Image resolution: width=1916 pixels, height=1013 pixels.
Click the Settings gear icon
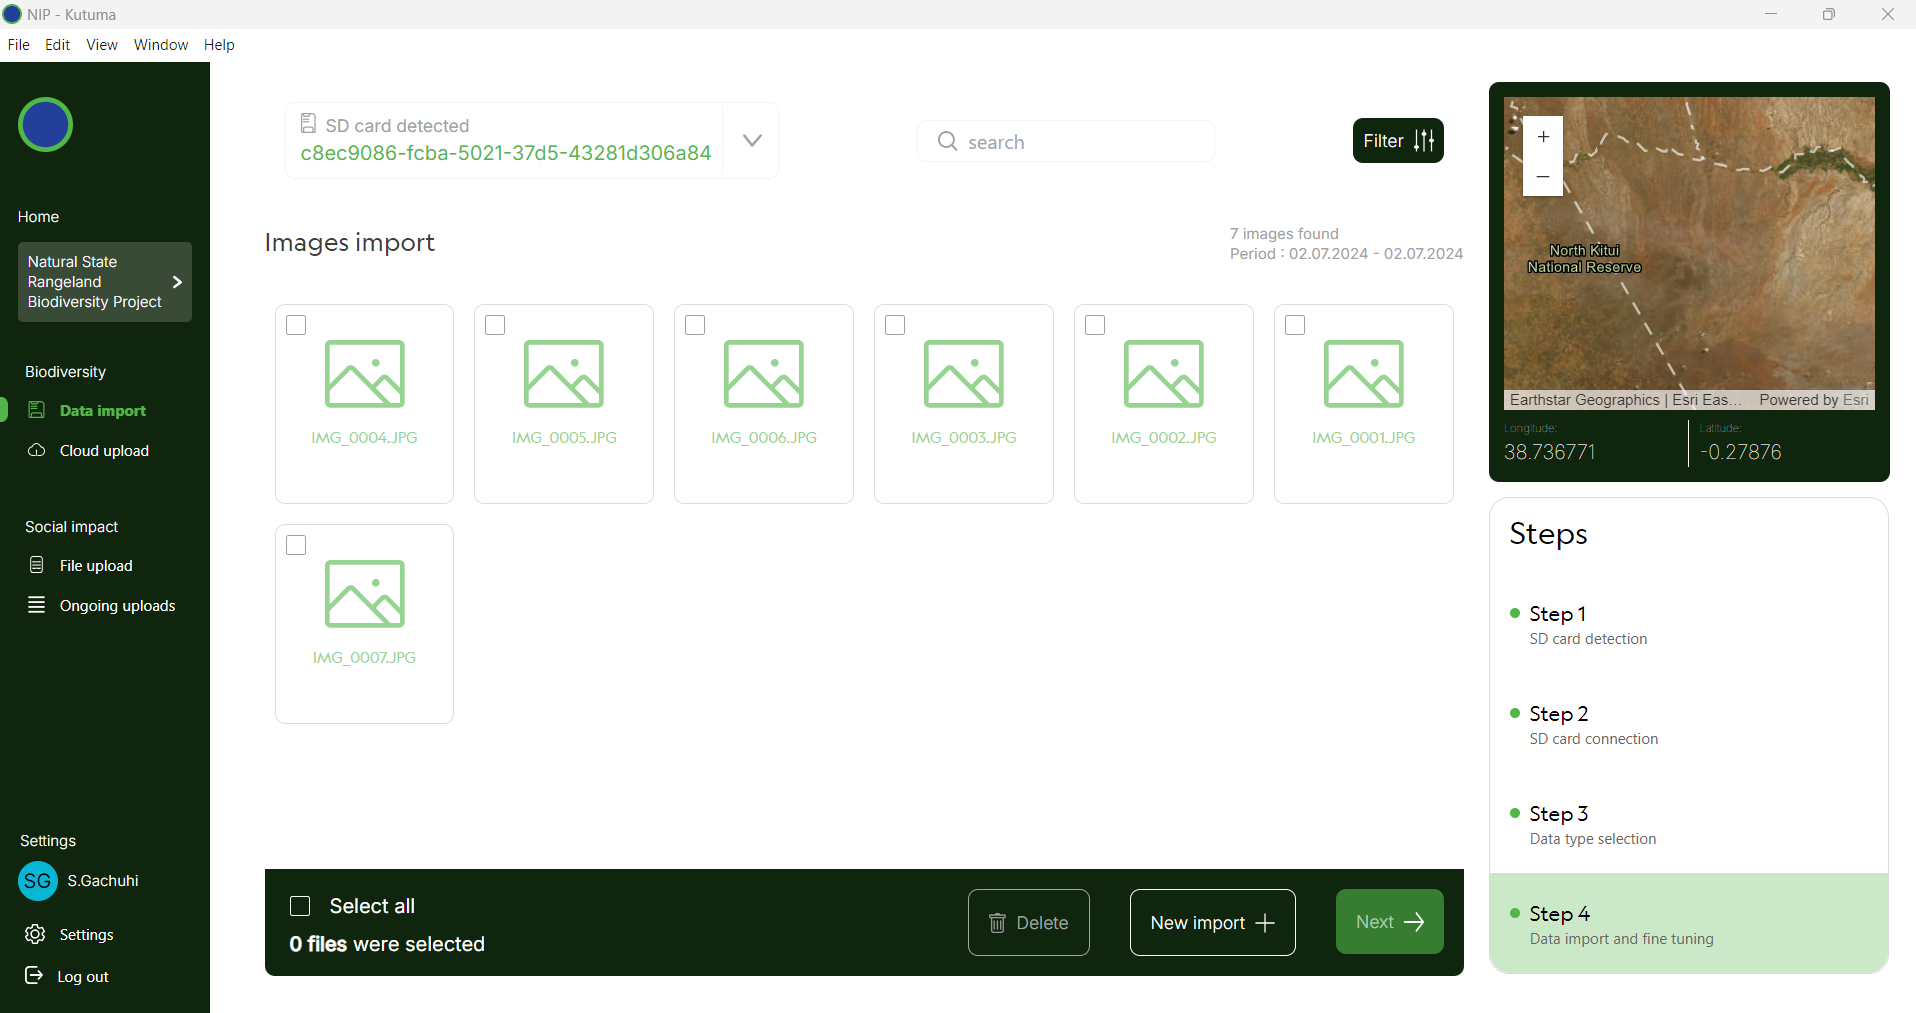coord(35,934)
